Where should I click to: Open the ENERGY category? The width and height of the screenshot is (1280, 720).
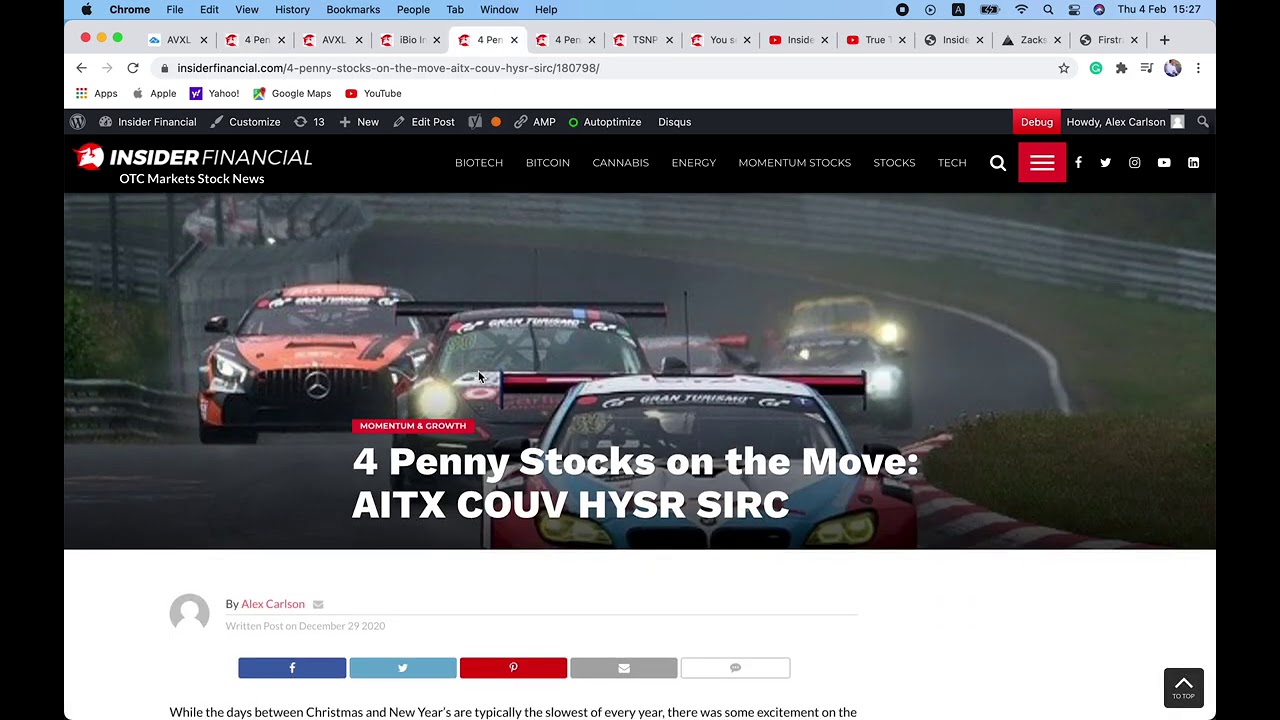coord(694,162)
